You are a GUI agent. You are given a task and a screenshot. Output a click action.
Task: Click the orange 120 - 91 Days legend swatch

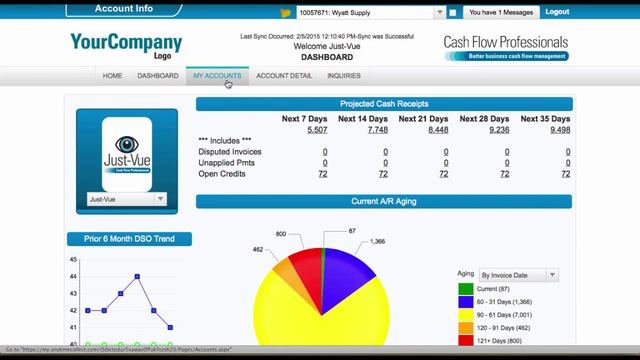[466, 328]
